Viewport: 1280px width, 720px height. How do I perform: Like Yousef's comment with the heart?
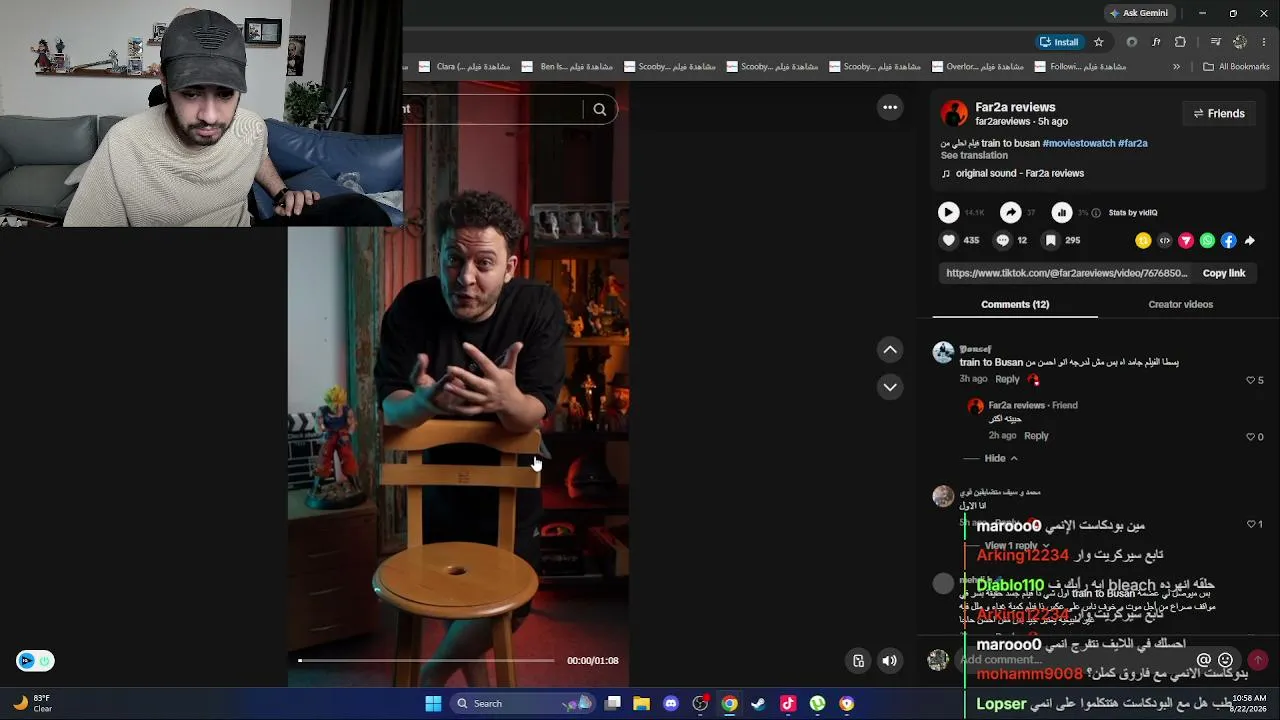1250,380
